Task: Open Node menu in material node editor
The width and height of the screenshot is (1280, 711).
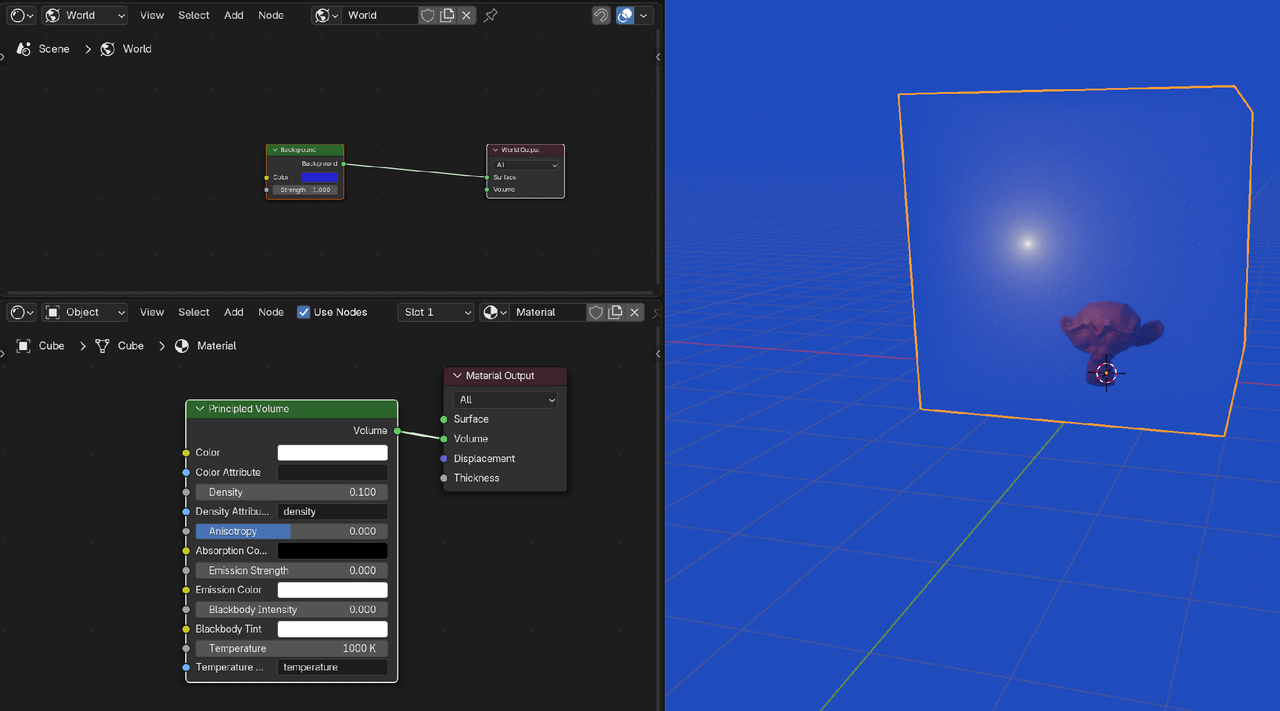Action: click(x=271, y=312)
